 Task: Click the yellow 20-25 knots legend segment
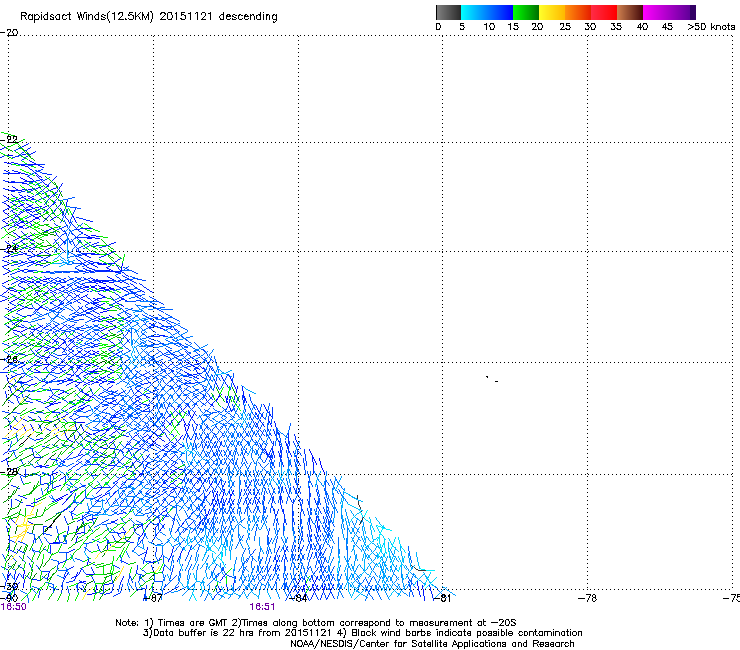click(552, 12)
